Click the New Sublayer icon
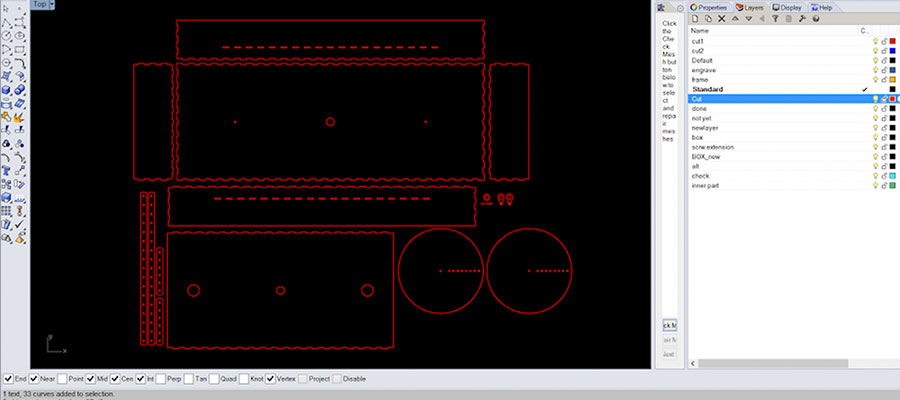The image size is (900, 400). pyautogui.click(x=708, y=19)
